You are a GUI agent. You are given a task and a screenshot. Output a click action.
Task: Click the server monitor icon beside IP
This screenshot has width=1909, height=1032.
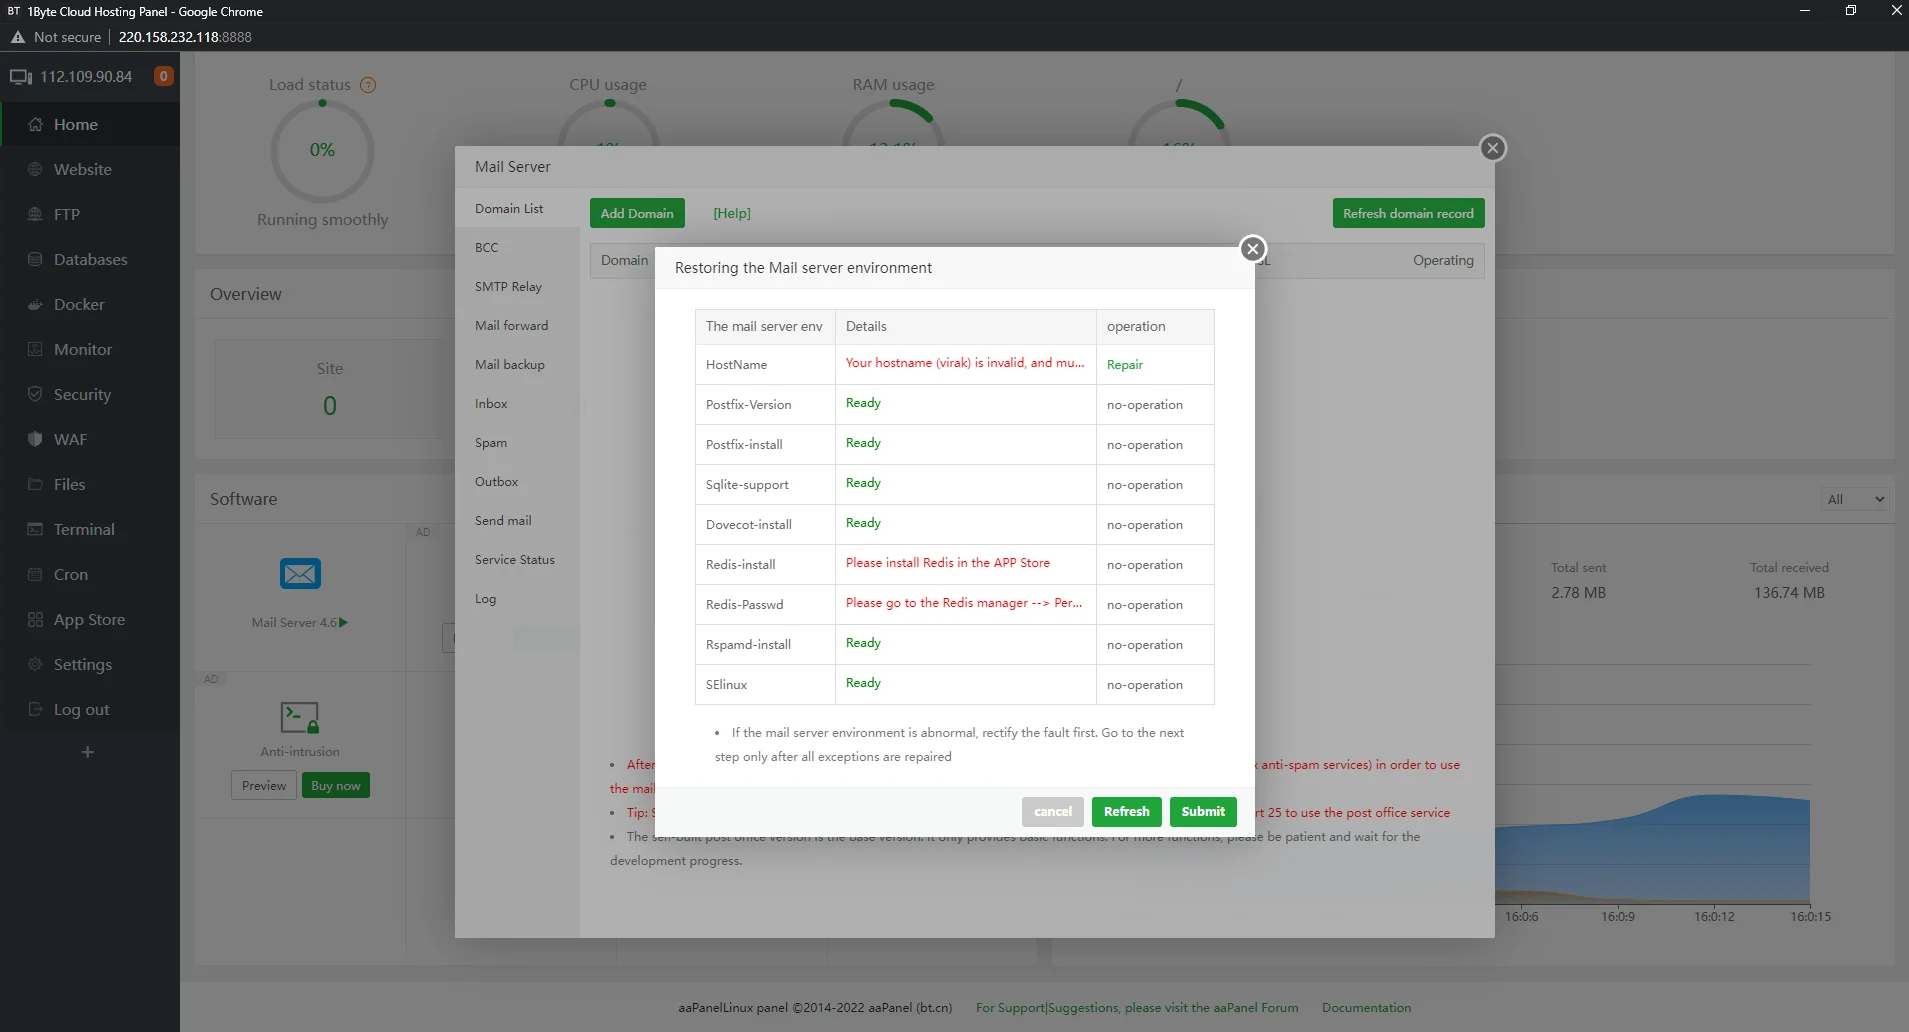coord(21,76)
